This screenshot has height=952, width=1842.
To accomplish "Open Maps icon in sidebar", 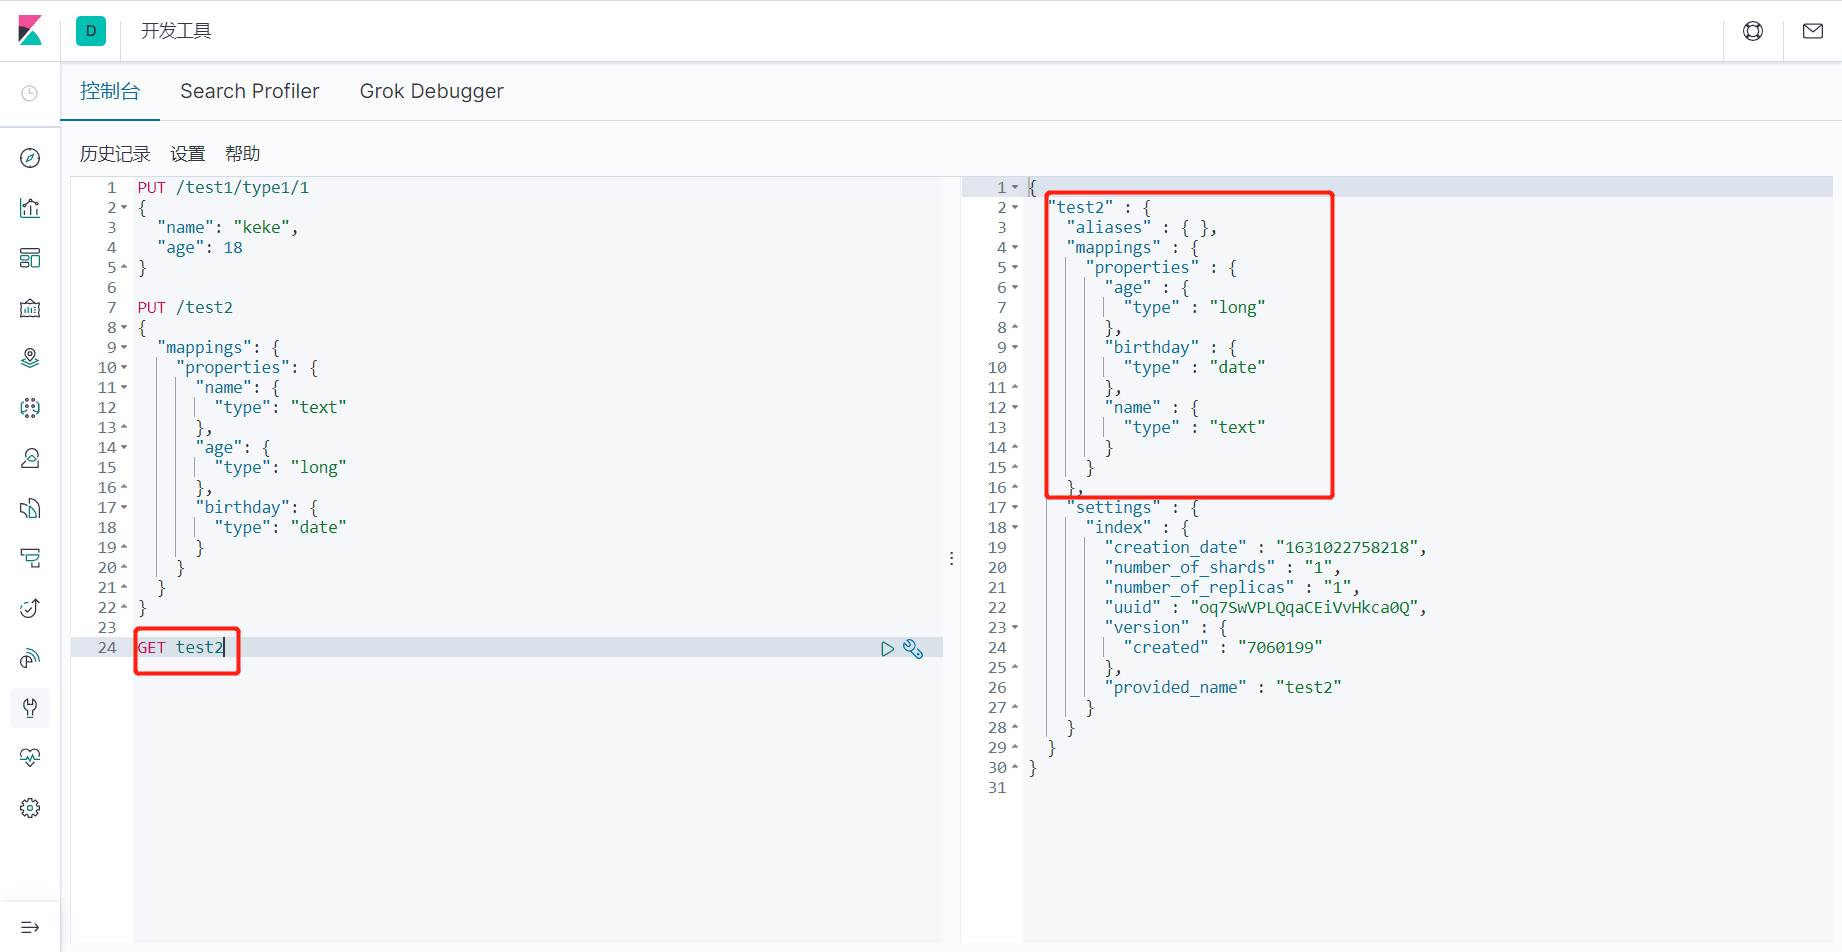I will point(30,358).
